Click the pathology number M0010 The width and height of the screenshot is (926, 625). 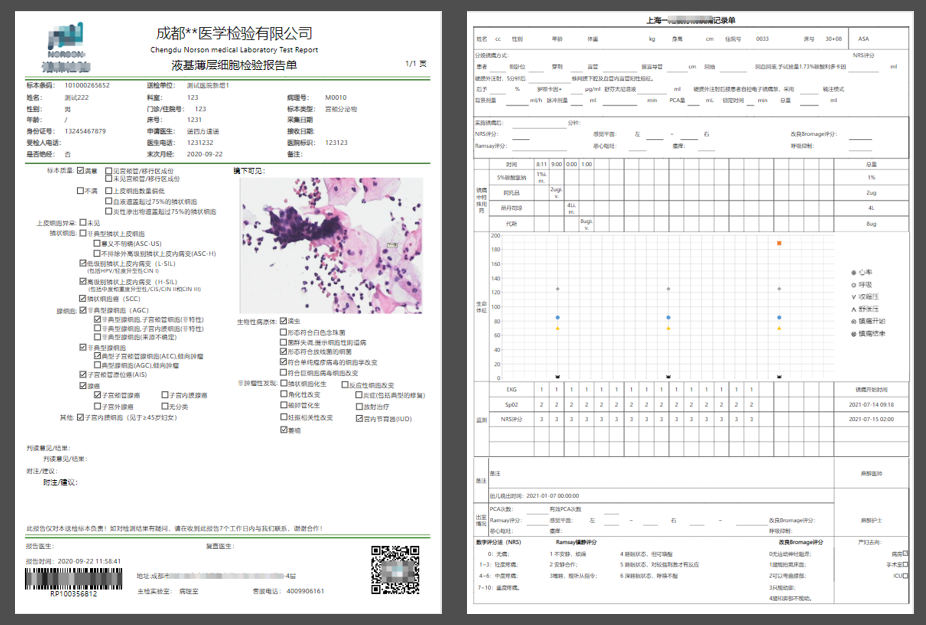[x=336, y=97]
